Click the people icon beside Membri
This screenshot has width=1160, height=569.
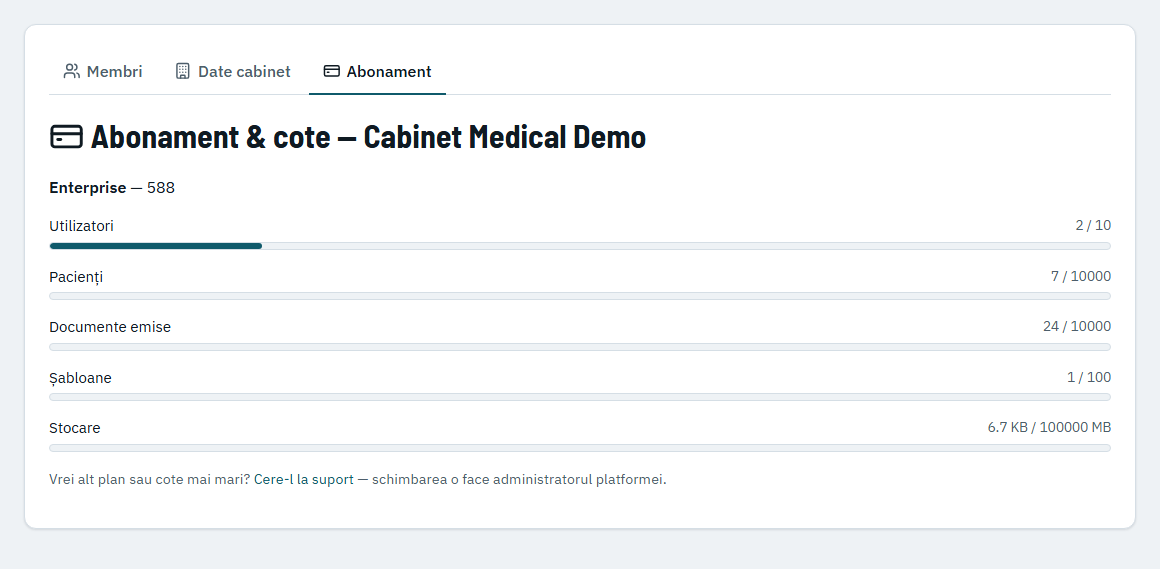tap(72, 71)
